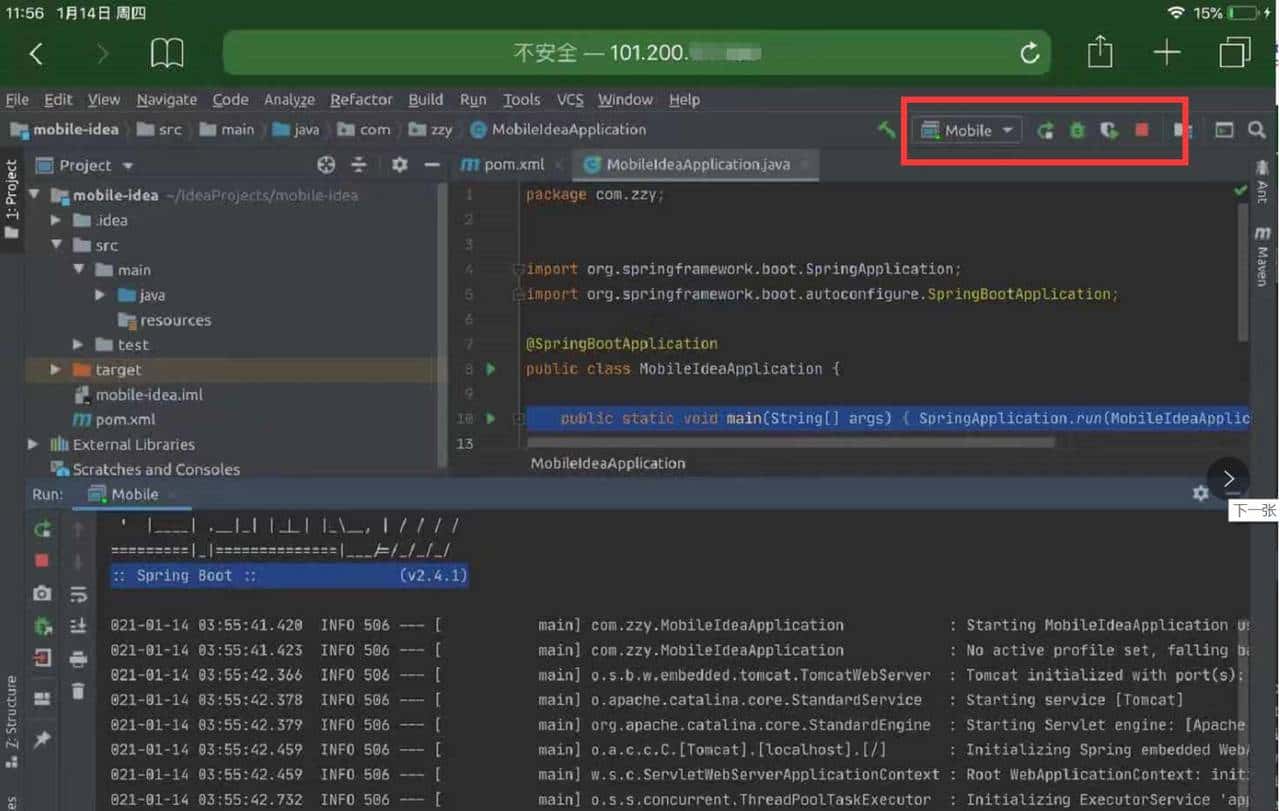Screen dimensions: 1280x811
Task: Click the Maven side panel button
Action: (x=1262, y=256)
